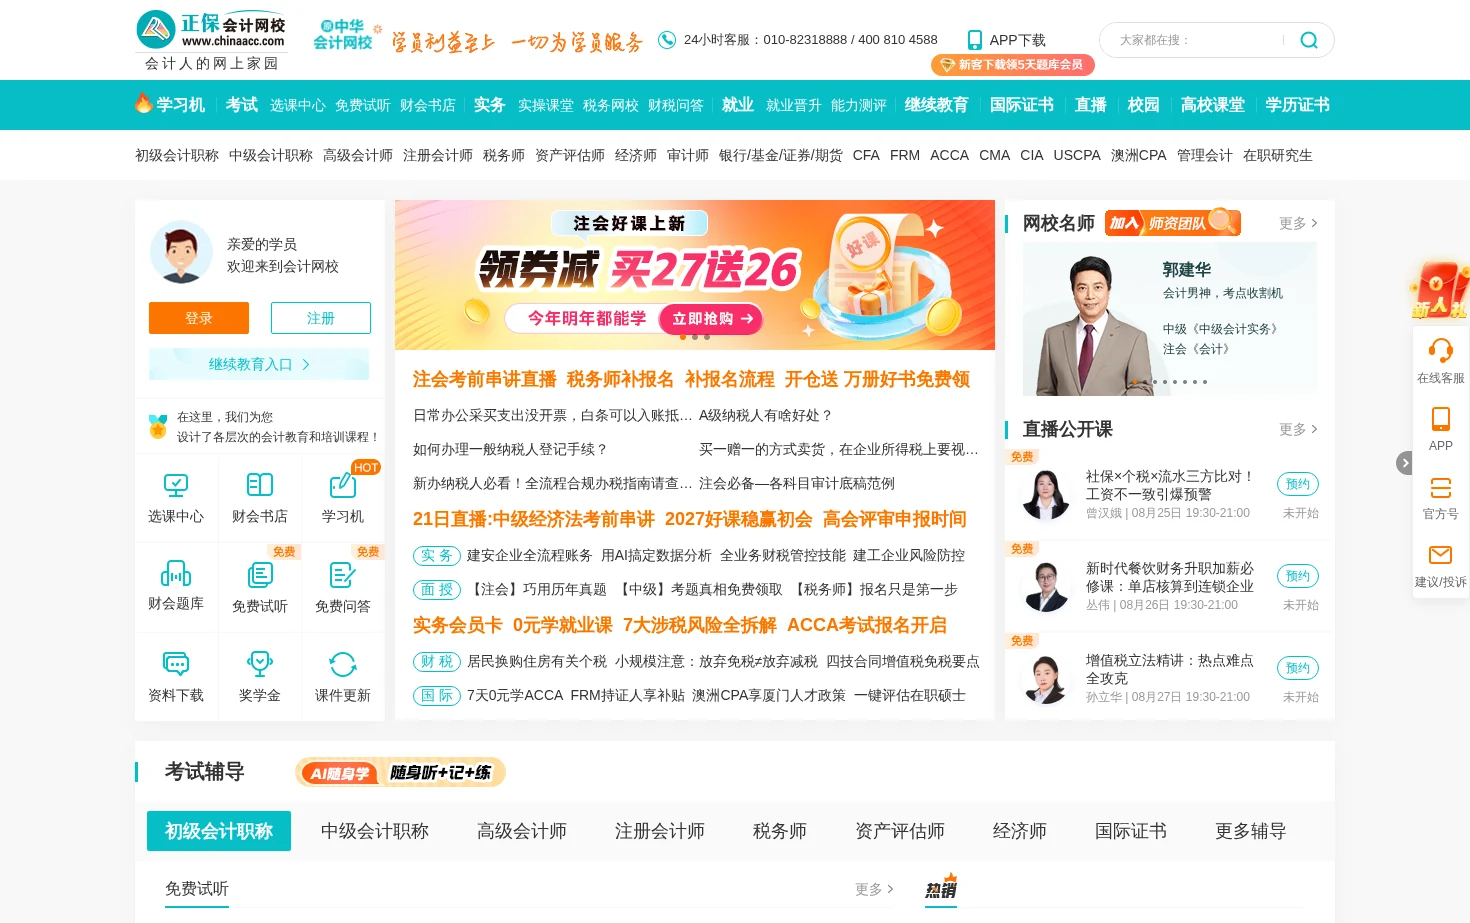Image resolution: width=1470 pixels, height=923 pixels.
Task: Expand 更多 beside 网校名师
Action: click(1298, 223)
